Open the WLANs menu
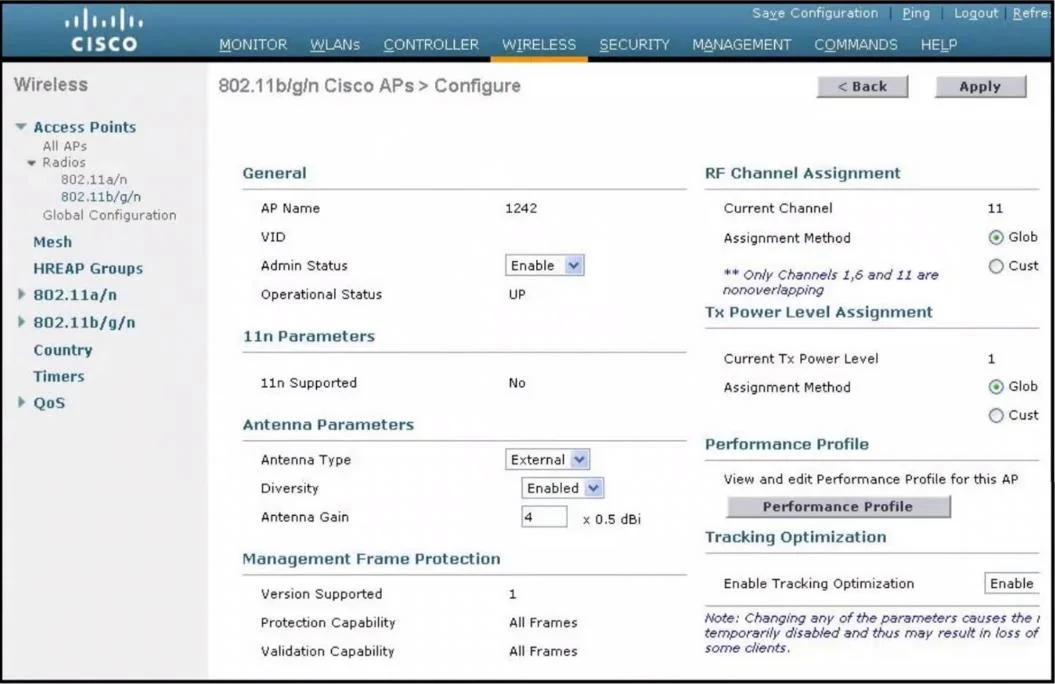Viewport: 1055px width, 684px height. tap(335, 44)
